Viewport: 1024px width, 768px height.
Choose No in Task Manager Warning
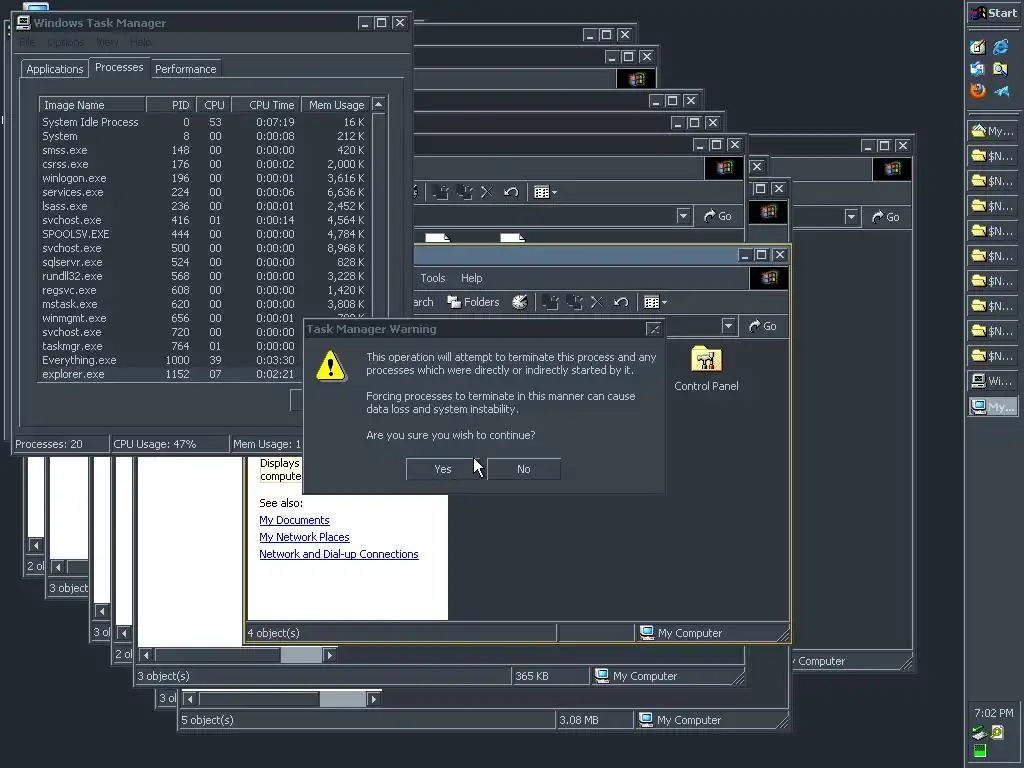coord(524,469)
